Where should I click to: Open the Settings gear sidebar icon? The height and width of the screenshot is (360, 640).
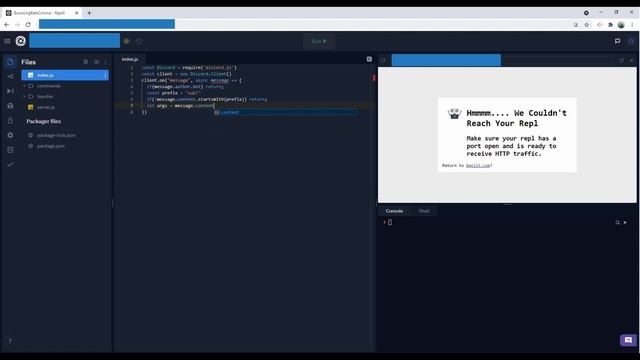(x=10, y=135)
